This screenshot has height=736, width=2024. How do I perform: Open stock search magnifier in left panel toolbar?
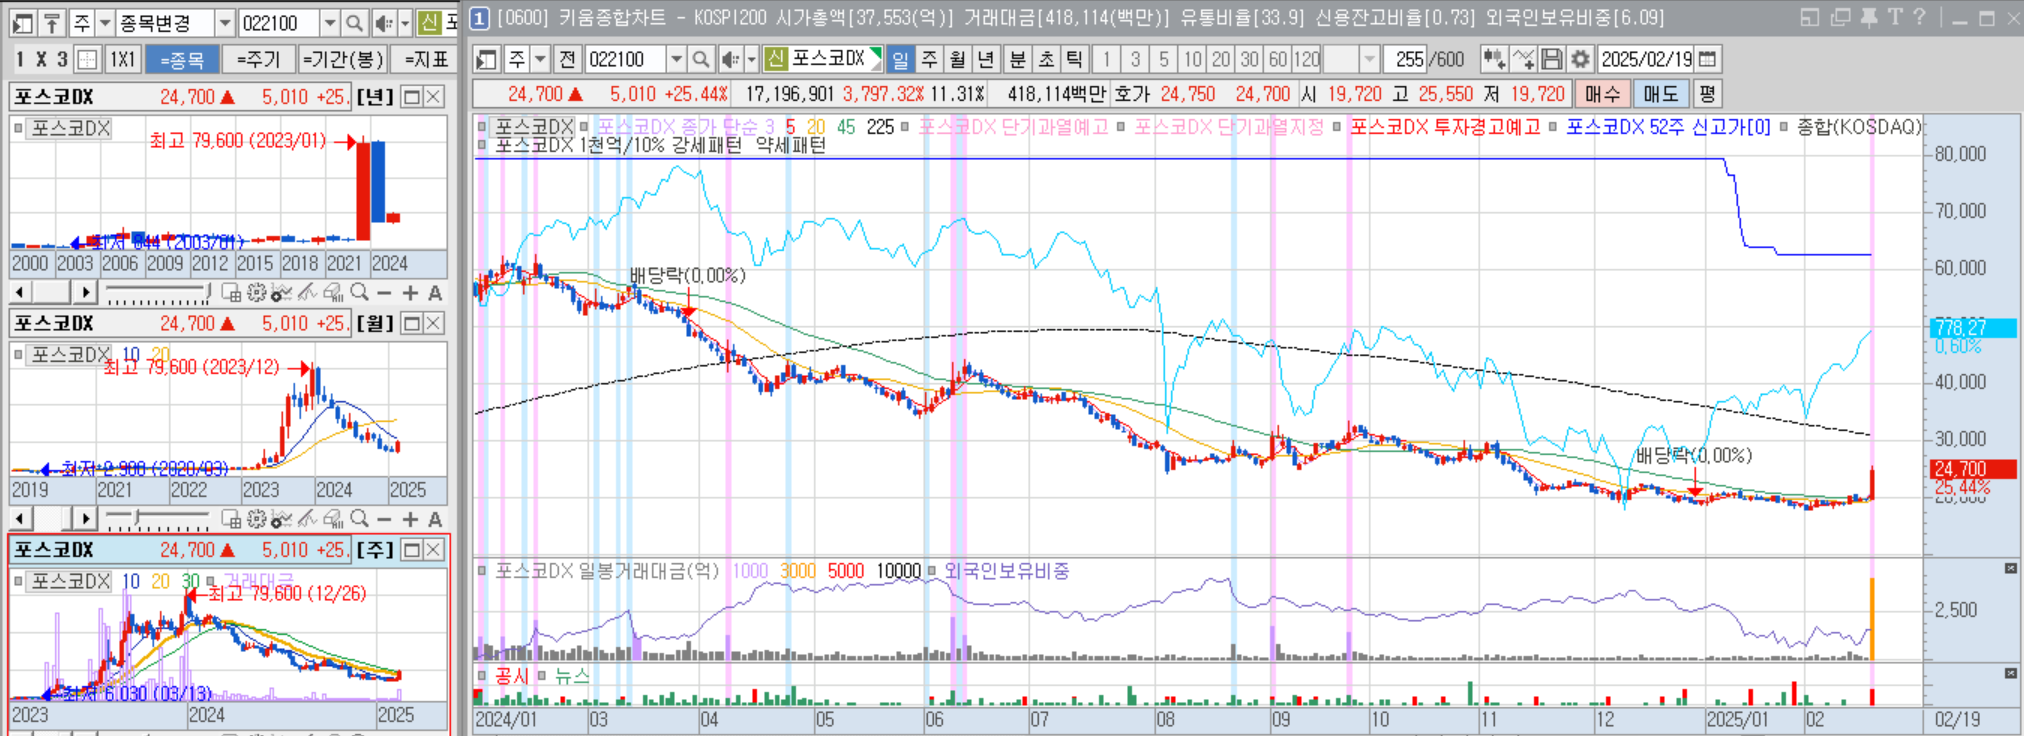(354, 23)
